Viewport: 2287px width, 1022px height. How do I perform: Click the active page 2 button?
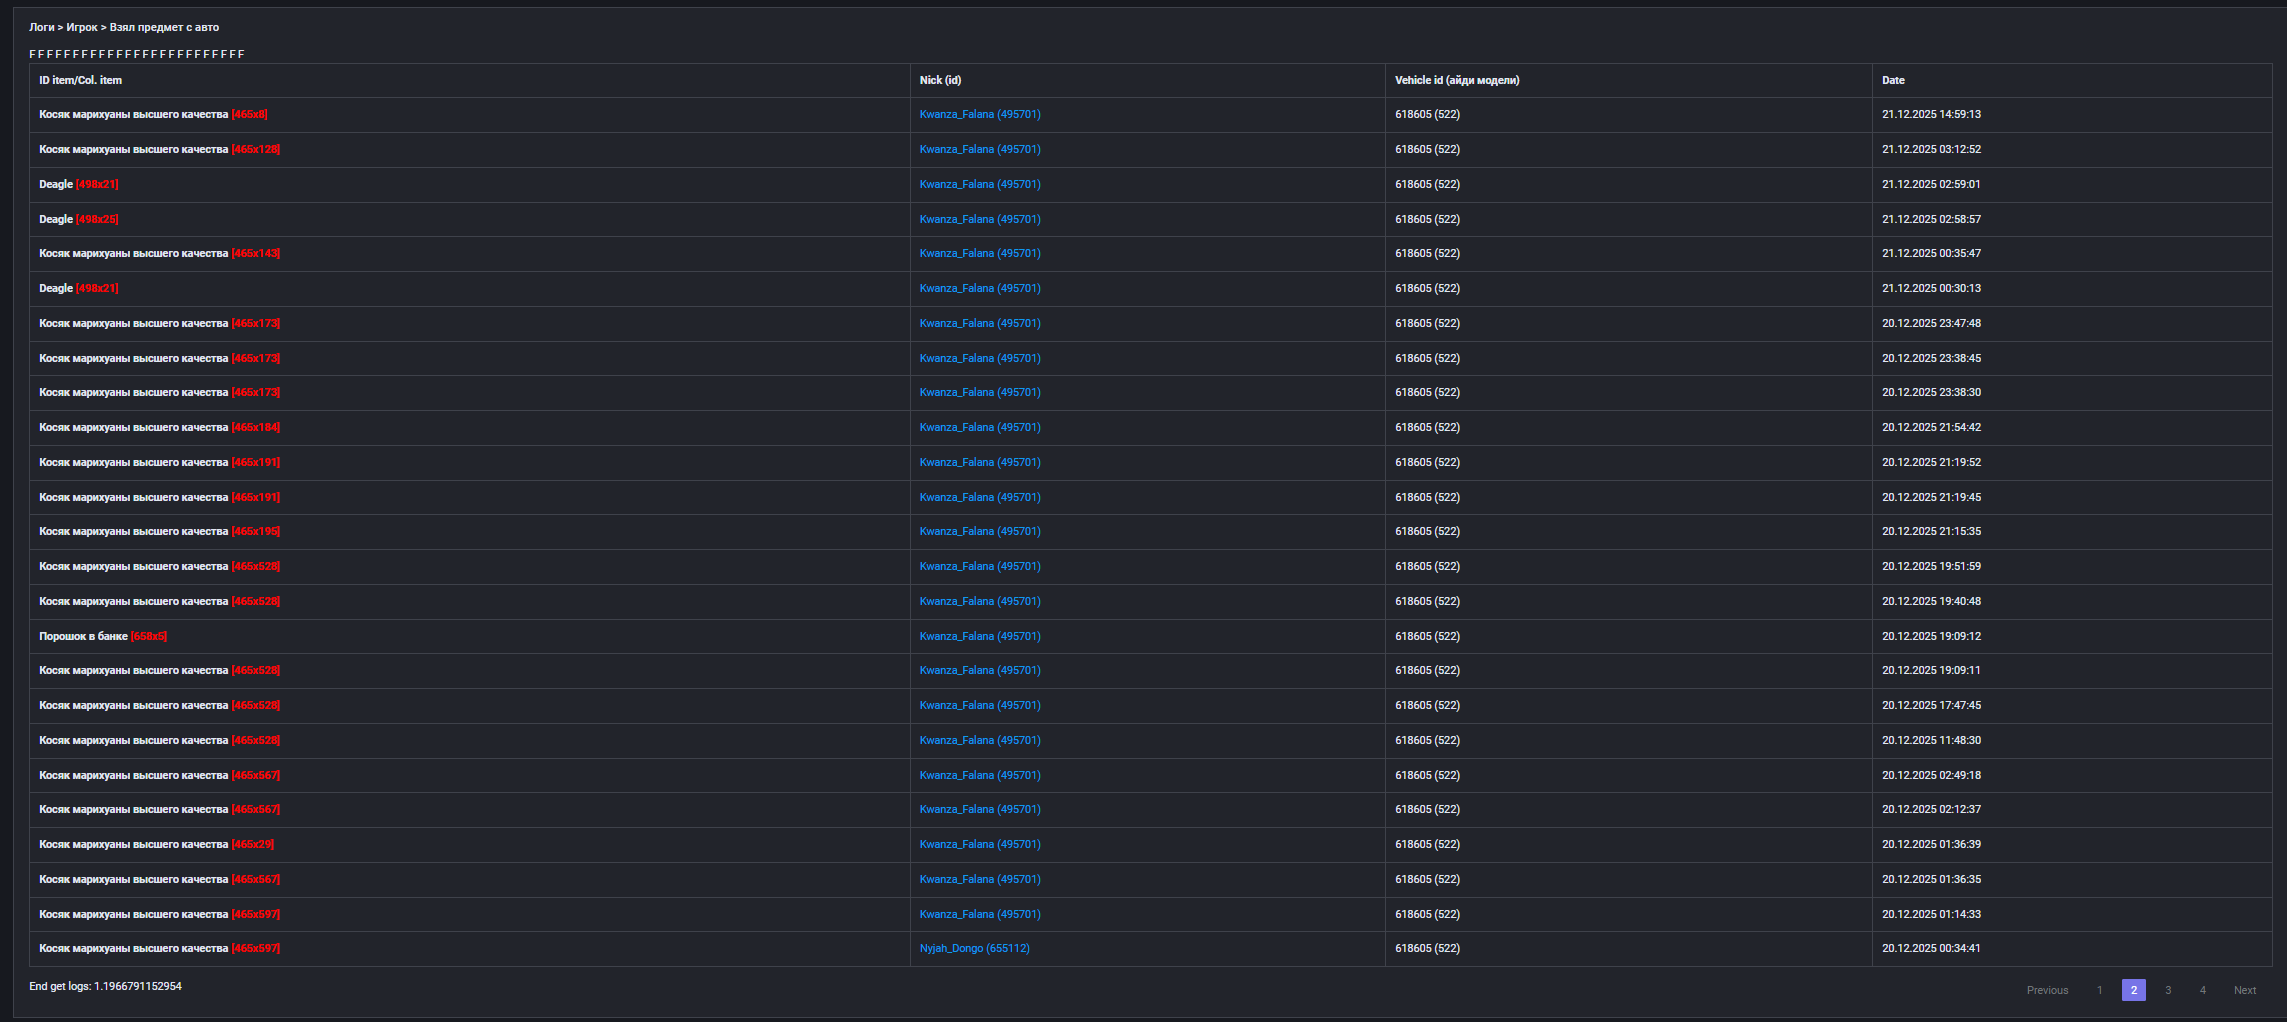point(2133,990)
